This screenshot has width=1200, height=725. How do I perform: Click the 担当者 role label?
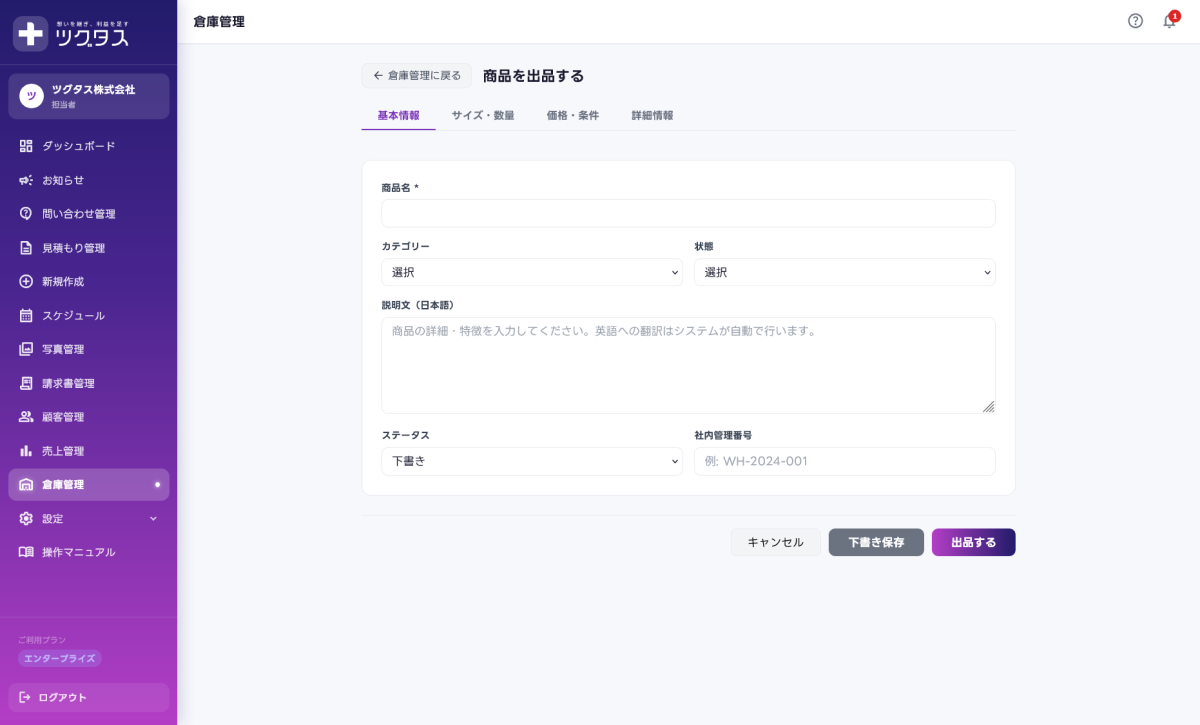pos(64,105)
